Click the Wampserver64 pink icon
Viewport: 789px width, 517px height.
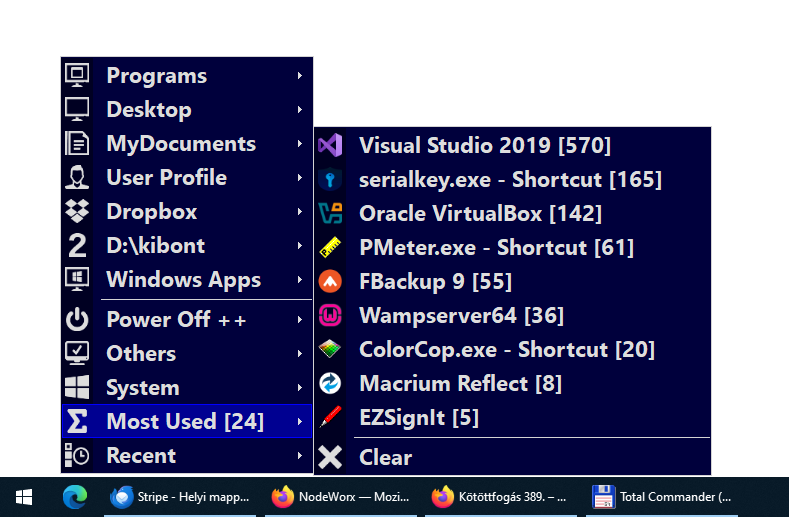[330, 316]
